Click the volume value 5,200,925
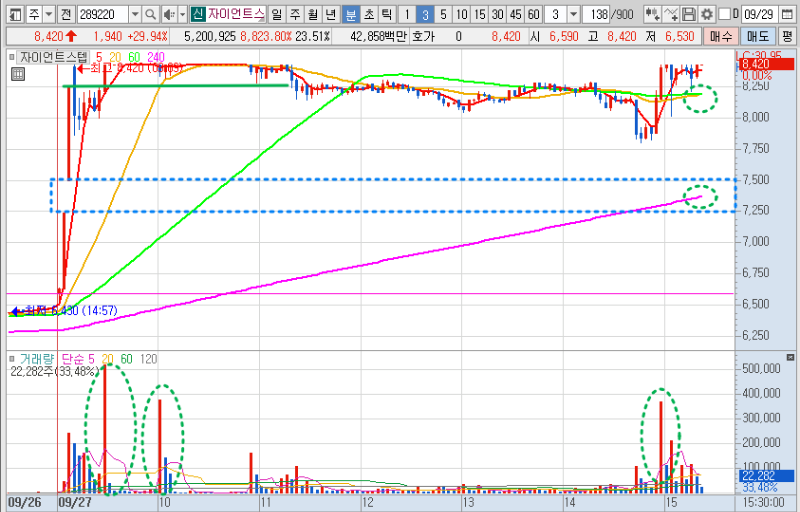The width and height of the screenshot is (800, 512). coord(210,37)
